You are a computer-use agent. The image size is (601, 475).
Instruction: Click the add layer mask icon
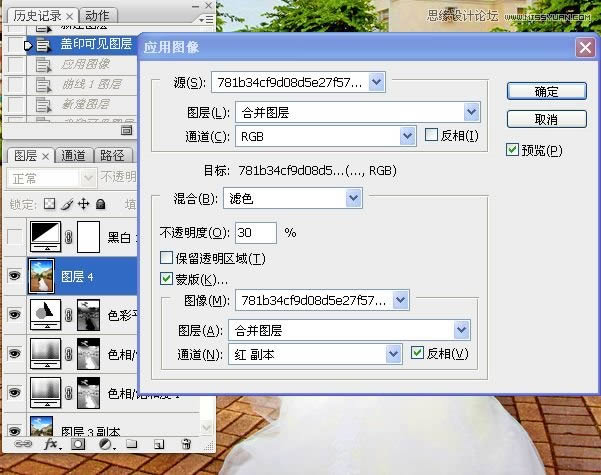(78, 443)
